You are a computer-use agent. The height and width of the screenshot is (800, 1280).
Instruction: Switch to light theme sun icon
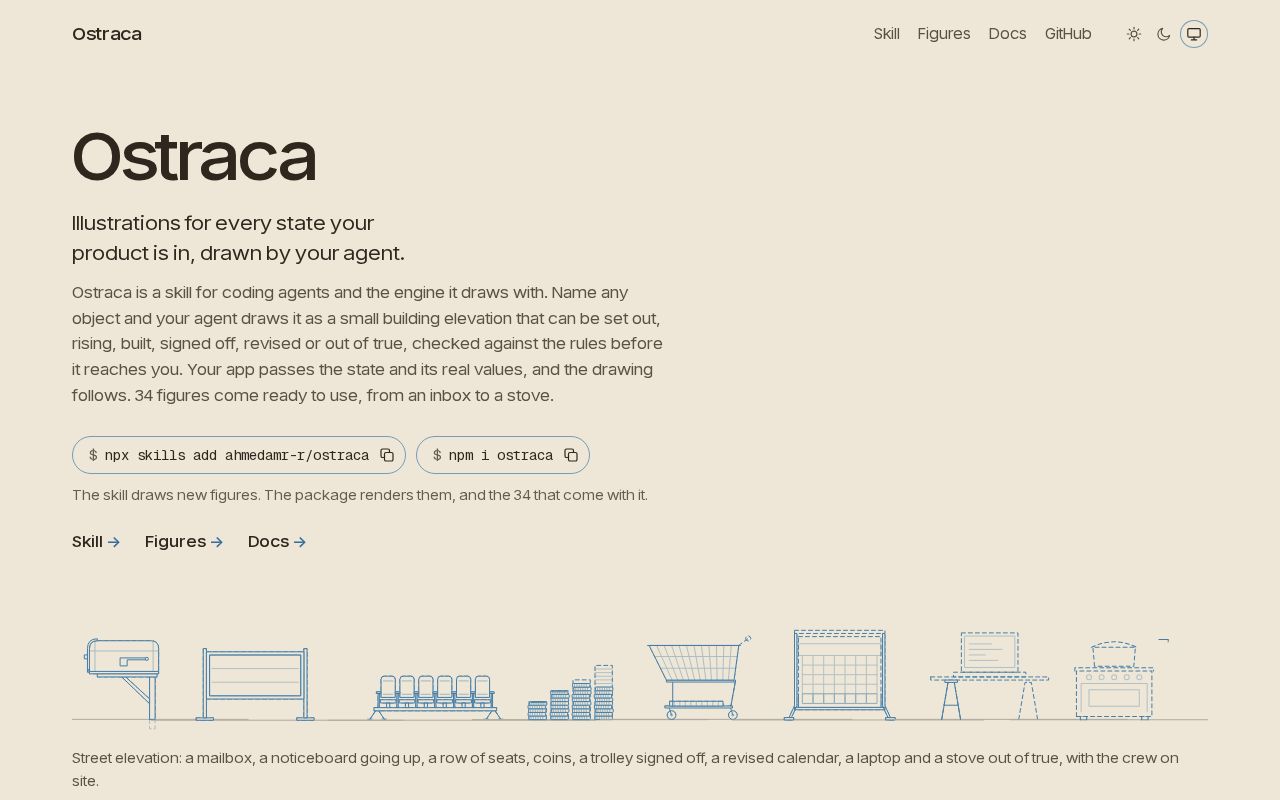tap(1134, 34)
